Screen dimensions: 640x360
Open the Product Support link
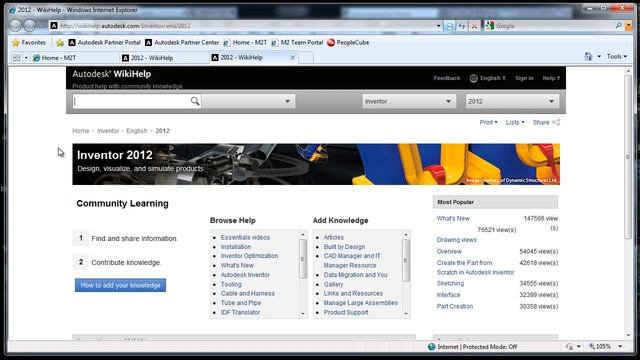tap(346, 312)
